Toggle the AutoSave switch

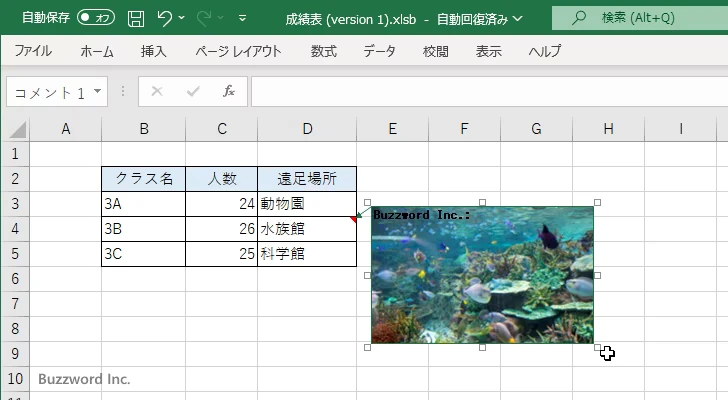(96, 18)
